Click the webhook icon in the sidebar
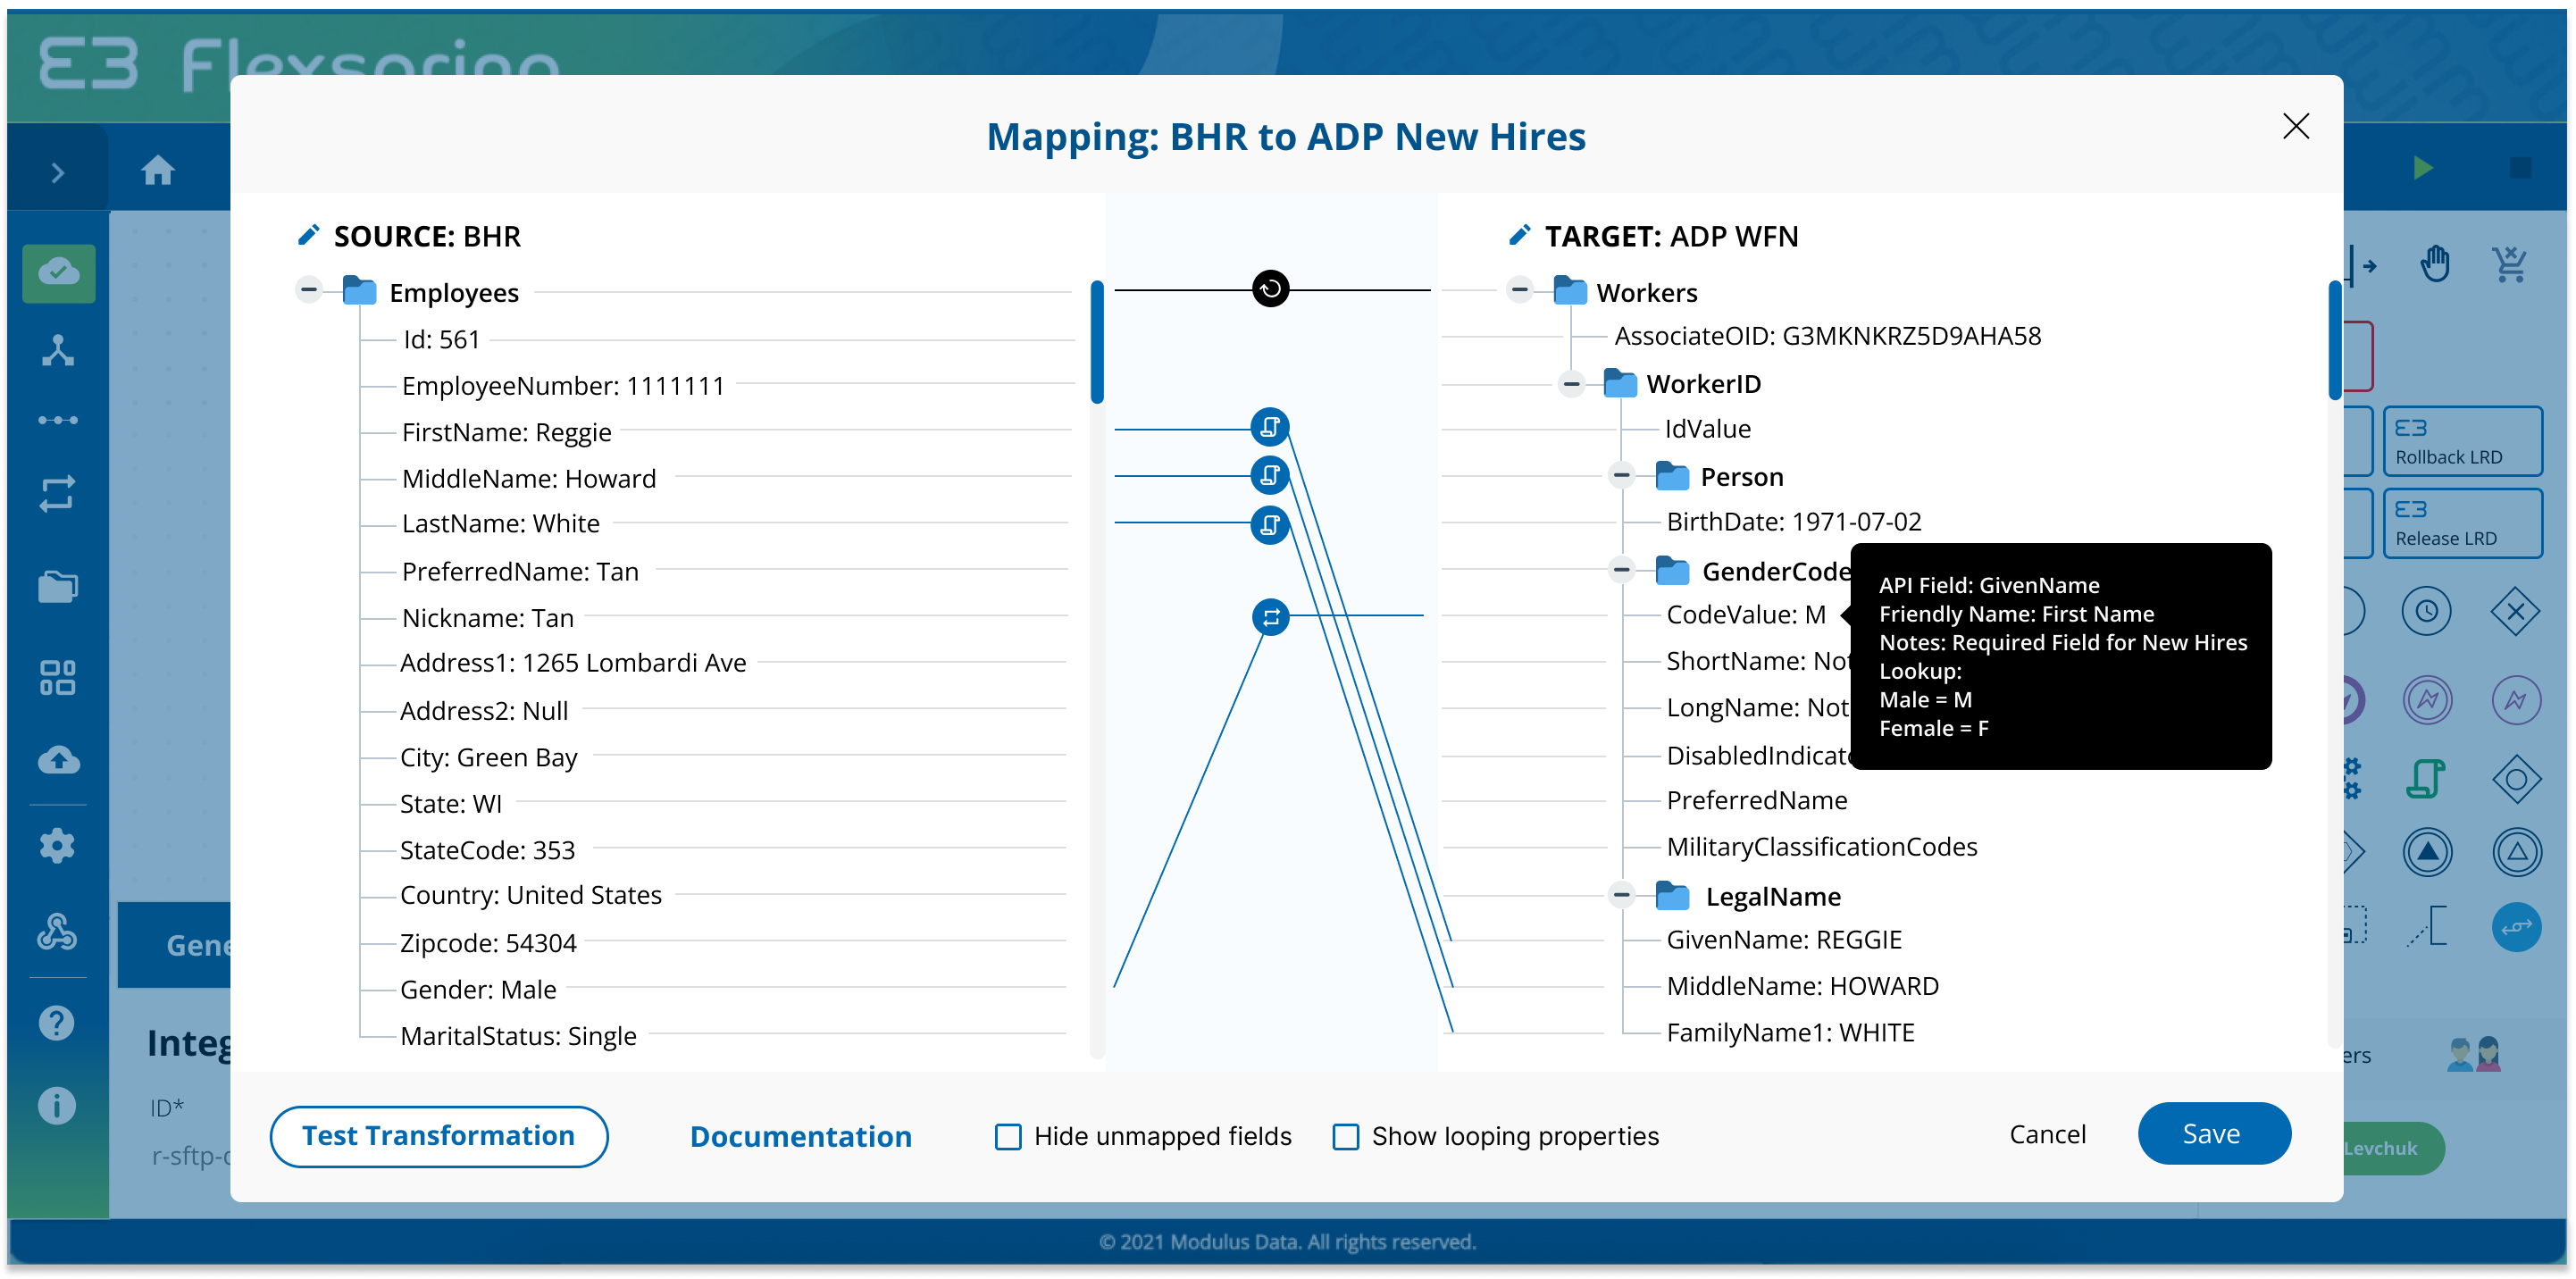 click(x=57, y=931)
